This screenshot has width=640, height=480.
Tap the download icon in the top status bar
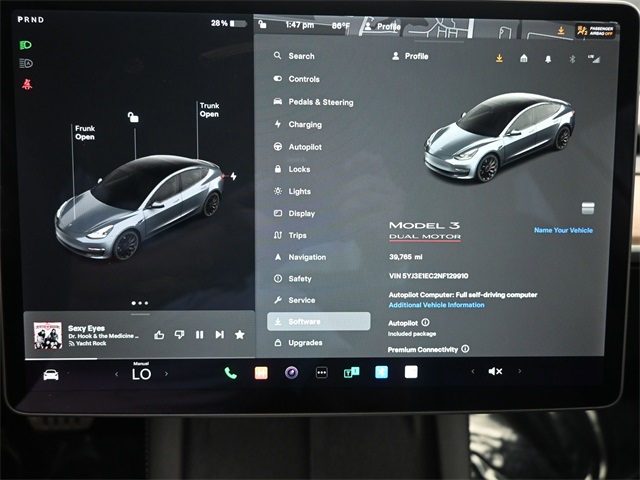(561, 31)
